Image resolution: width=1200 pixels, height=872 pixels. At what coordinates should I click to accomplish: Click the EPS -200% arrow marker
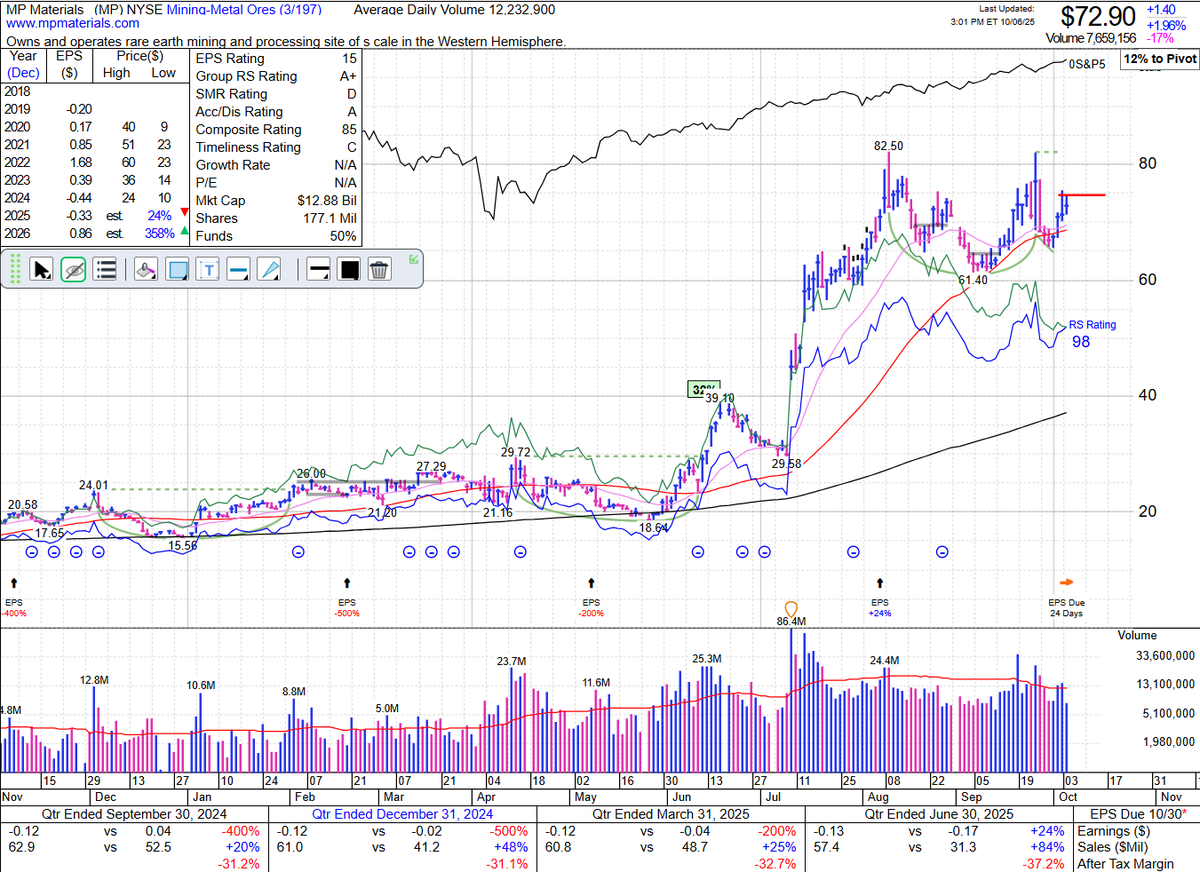[591, 581]
